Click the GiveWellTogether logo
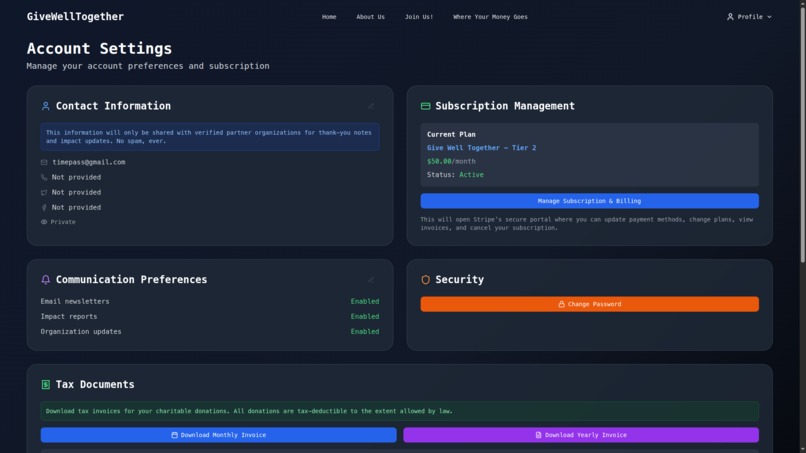Image resolution: width=806 pixels, height=453 pixels. click(75, 16)
